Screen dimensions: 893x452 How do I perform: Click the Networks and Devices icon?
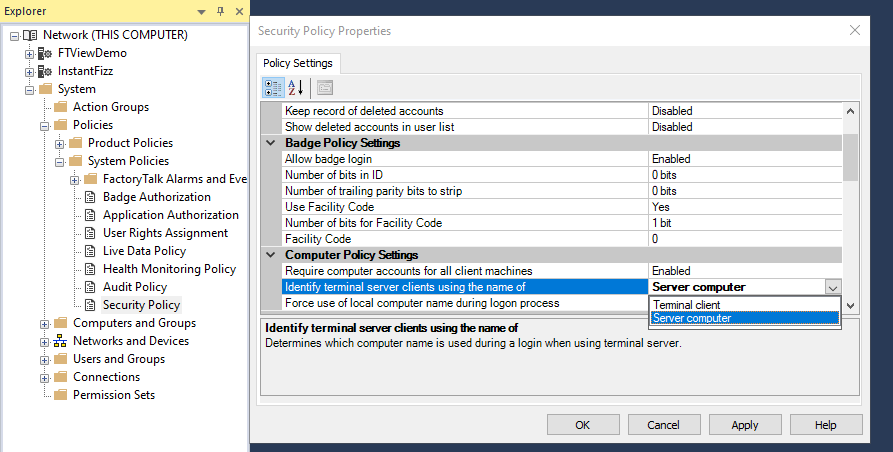[x=60, y=341]
